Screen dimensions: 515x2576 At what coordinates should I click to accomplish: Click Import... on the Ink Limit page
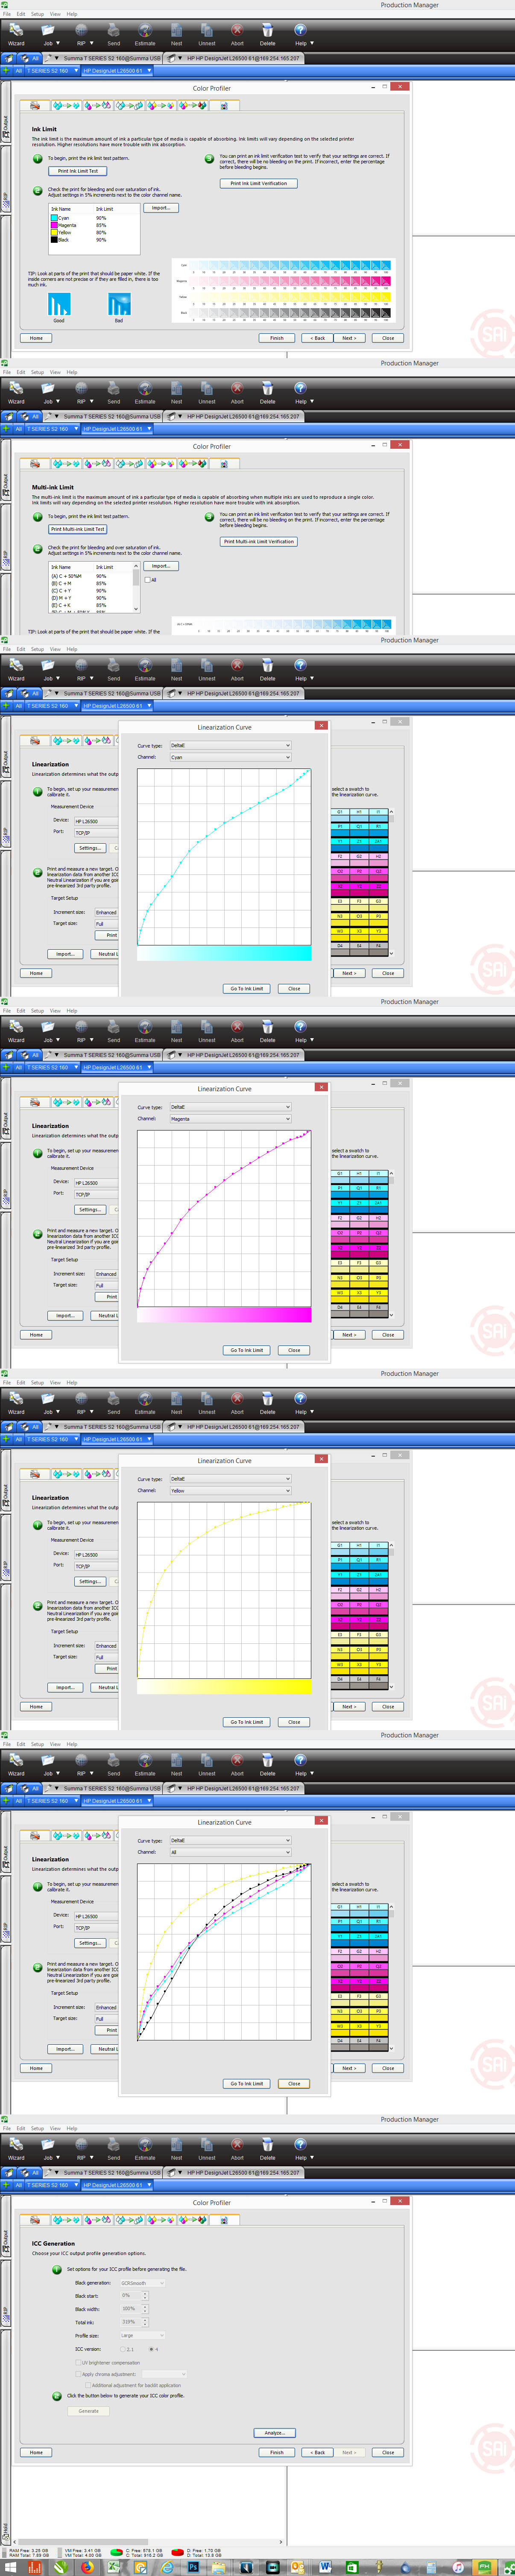pos(161,208)
